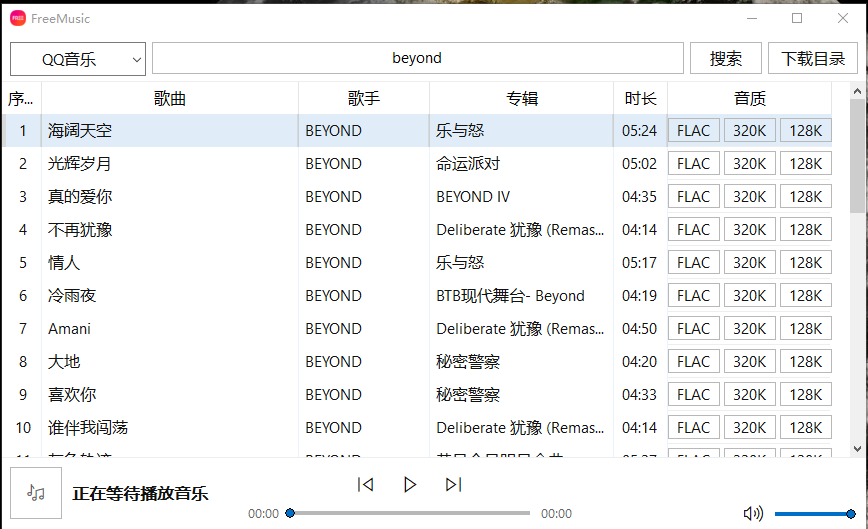Select the song 不再犹豫
The image size is (868, 529).
click(x=80, y=230)
